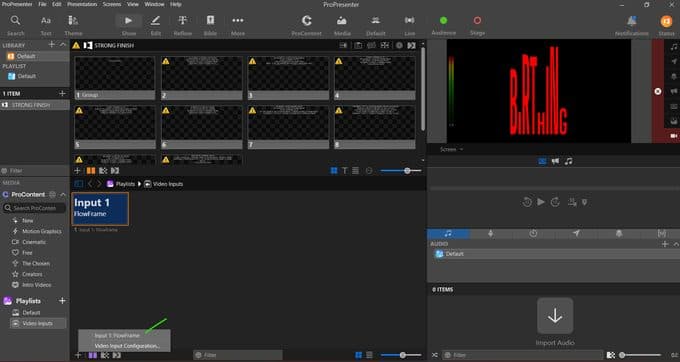Open the Bible panel
This screenshot has width=680, height=362.
click(x=210, y=25)
